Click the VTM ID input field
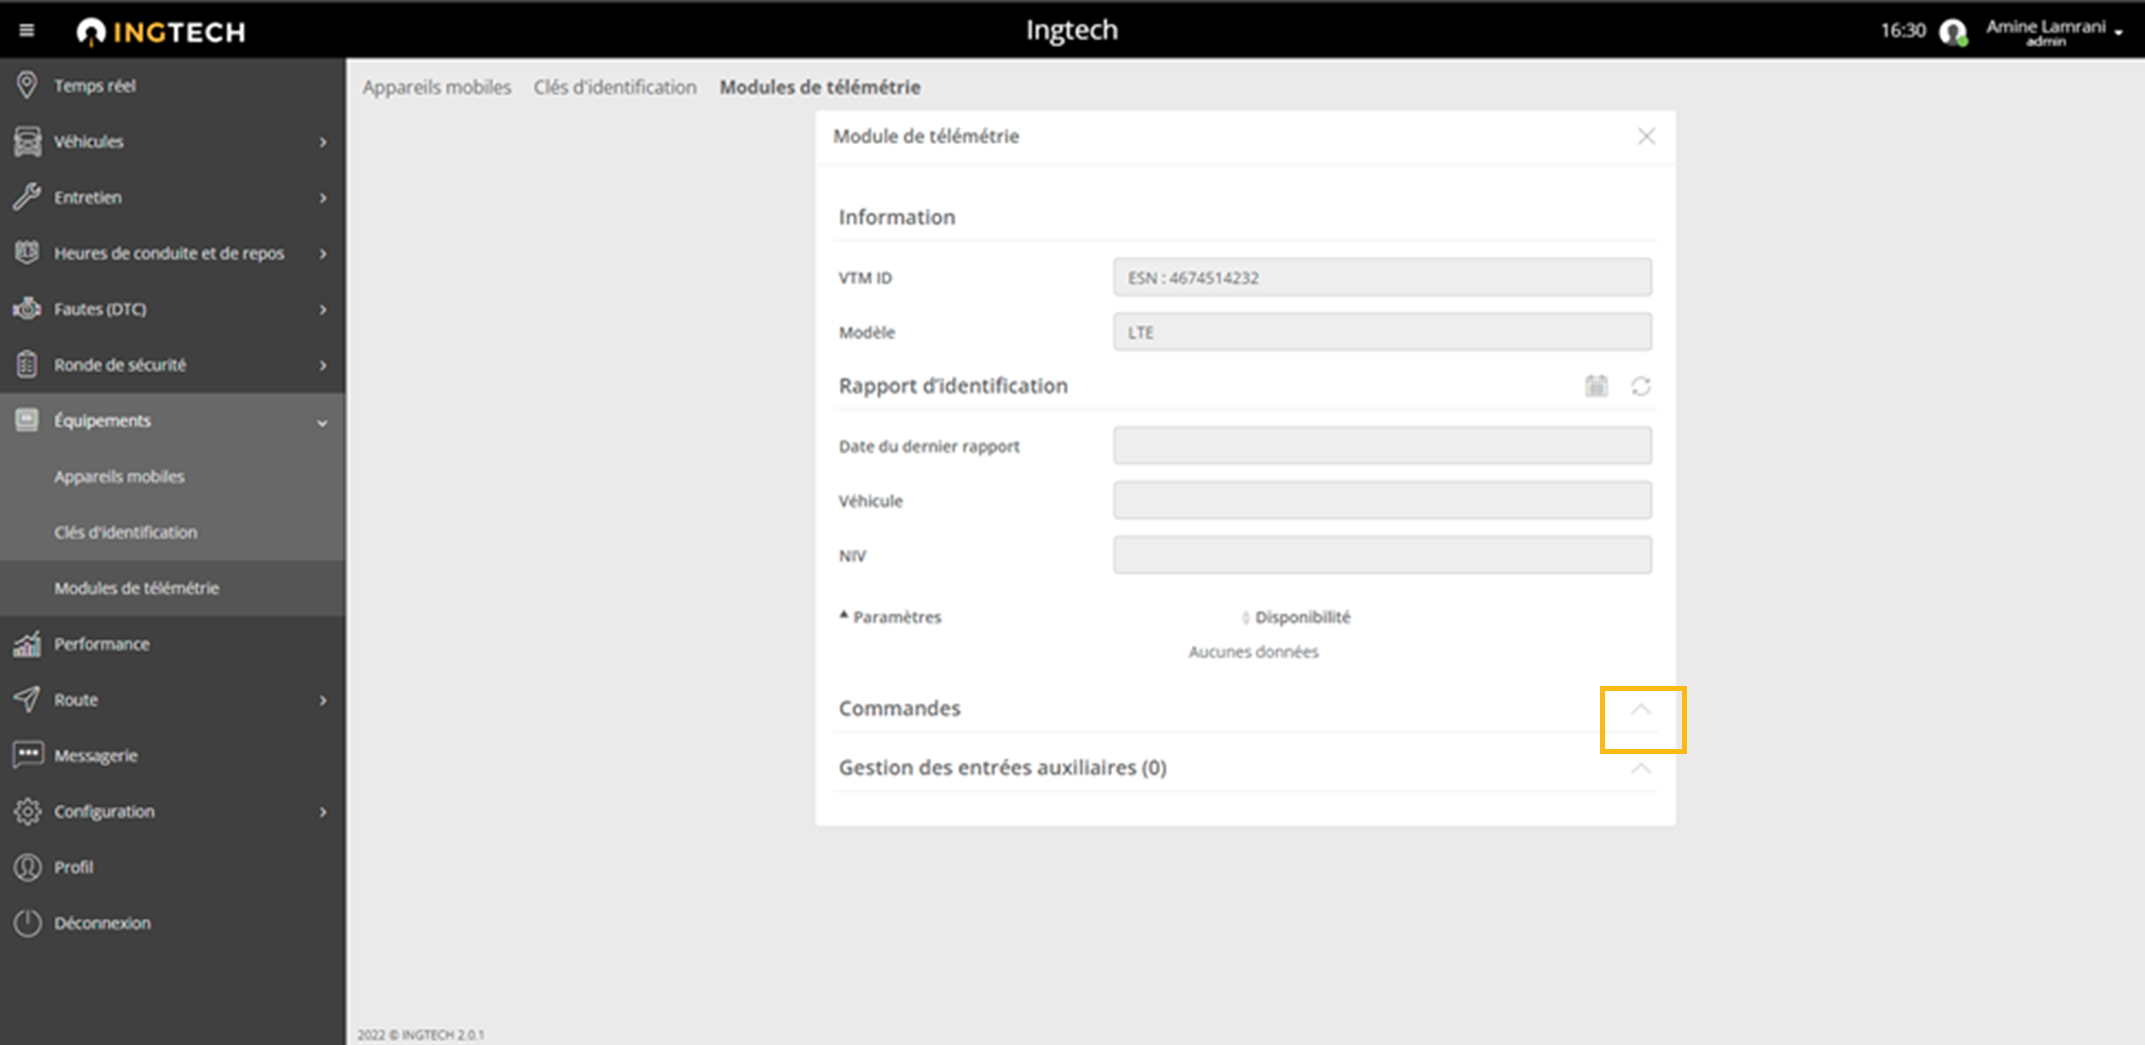2145x1045 pixels. coord(1382,278)
